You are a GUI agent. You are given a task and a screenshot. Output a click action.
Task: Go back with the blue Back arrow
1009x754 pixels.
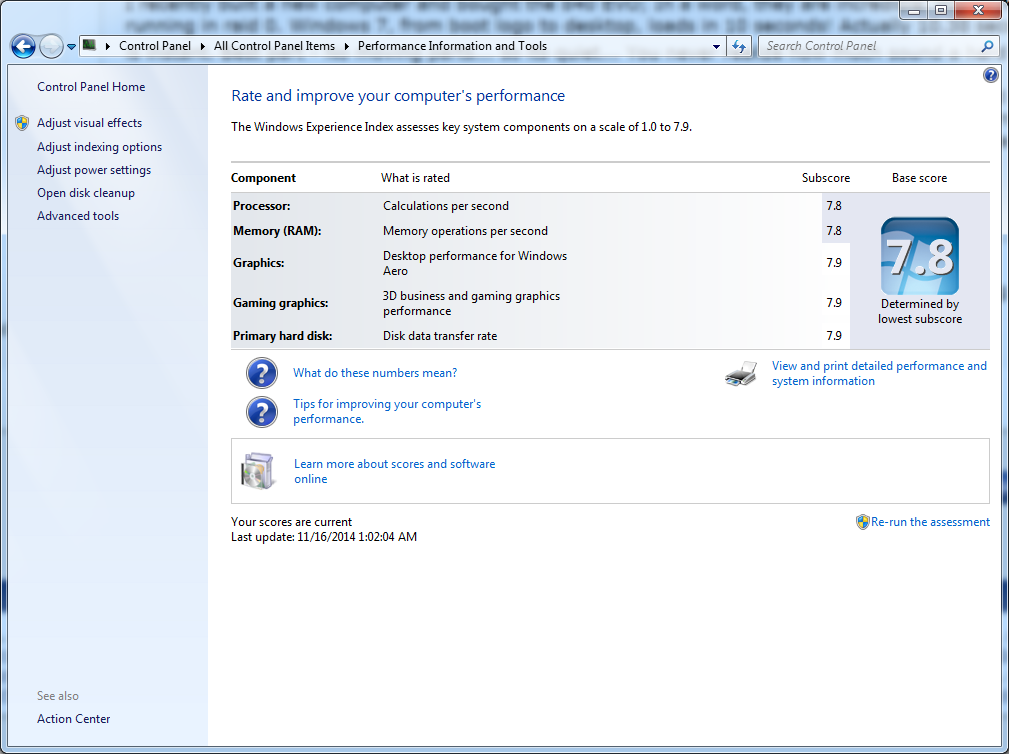coord(23,46)
